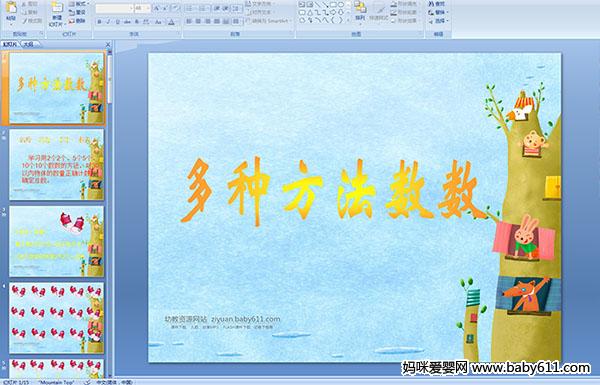Click the font color icon
600x385 pixels.
pyautogui.click(x=171, y=22)
